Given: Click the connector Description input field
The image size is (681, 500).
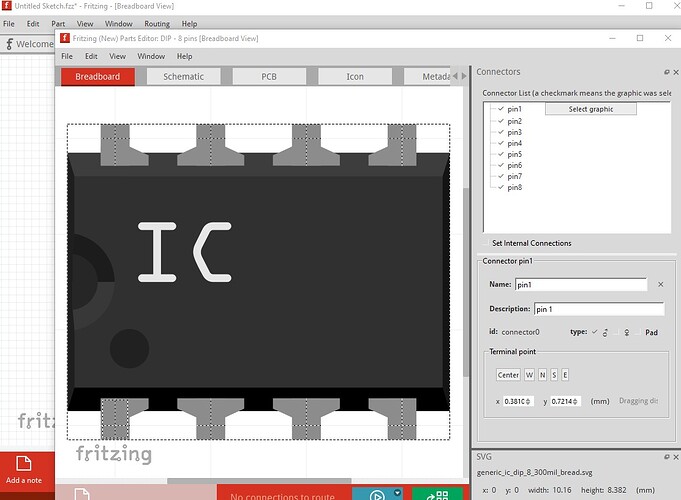Looking at the screenshot, I should pyautogui.click(x=599, y=309).
